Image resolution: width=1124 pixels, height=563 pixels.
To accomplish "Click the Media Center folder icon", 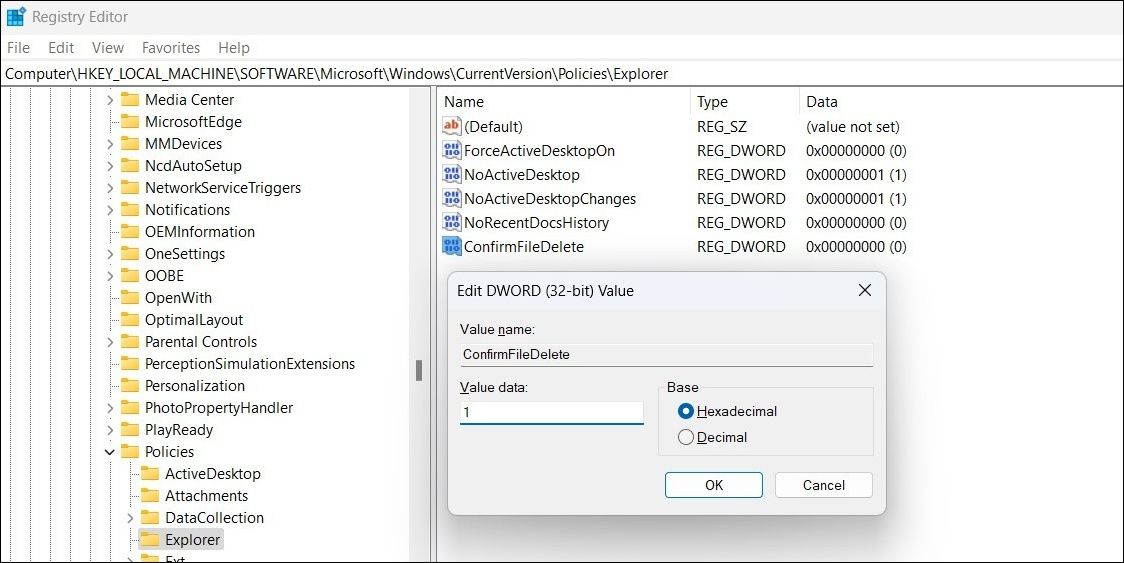I will tap(129, 100).
